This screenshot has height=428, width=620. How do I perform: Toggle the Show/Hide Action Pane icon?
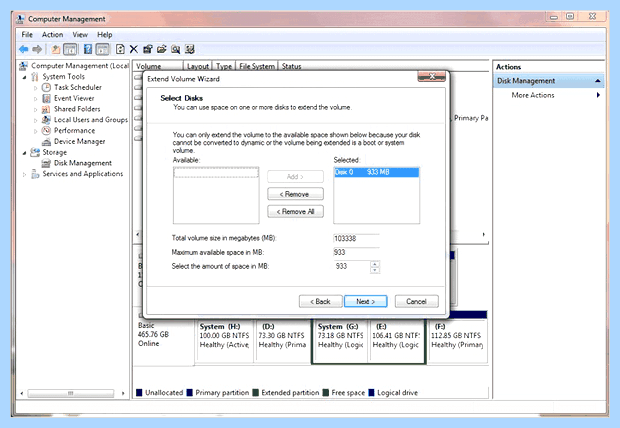coord(102,49)
